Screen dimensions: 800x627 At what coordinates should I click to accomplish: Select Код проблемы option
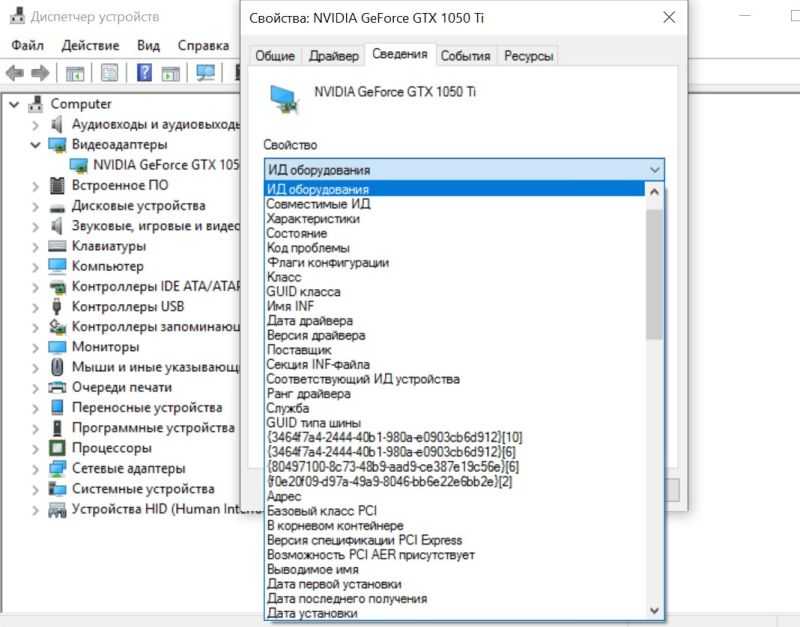click(x=308, y=248)
